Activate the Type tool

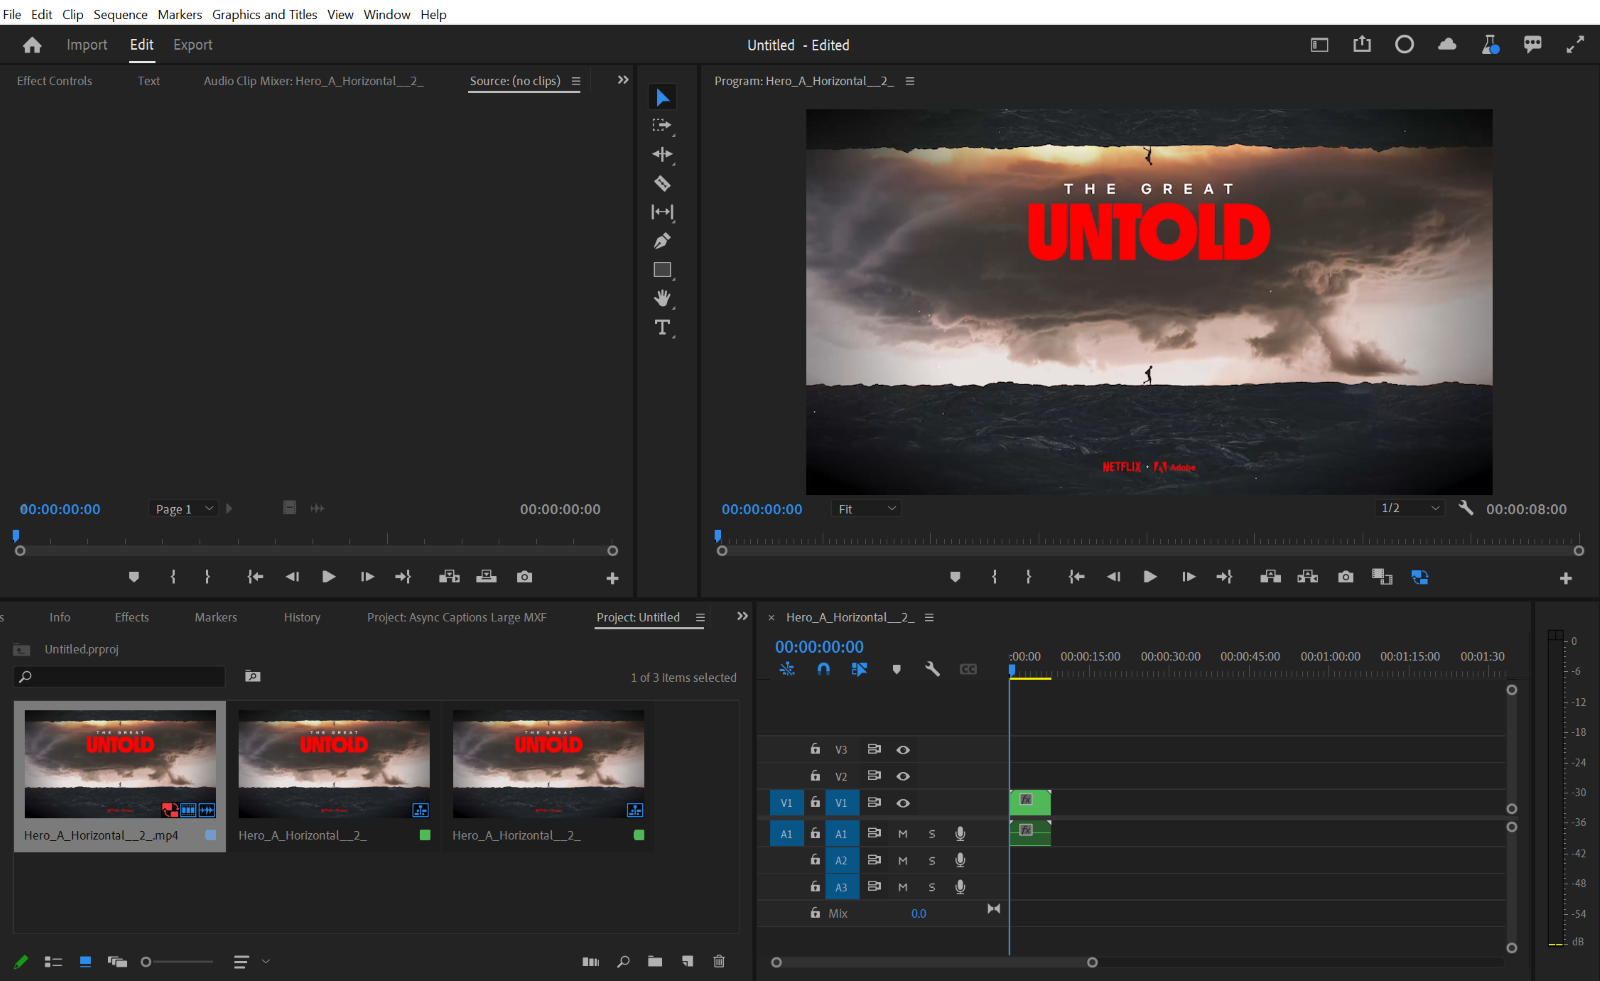(662, 327)
